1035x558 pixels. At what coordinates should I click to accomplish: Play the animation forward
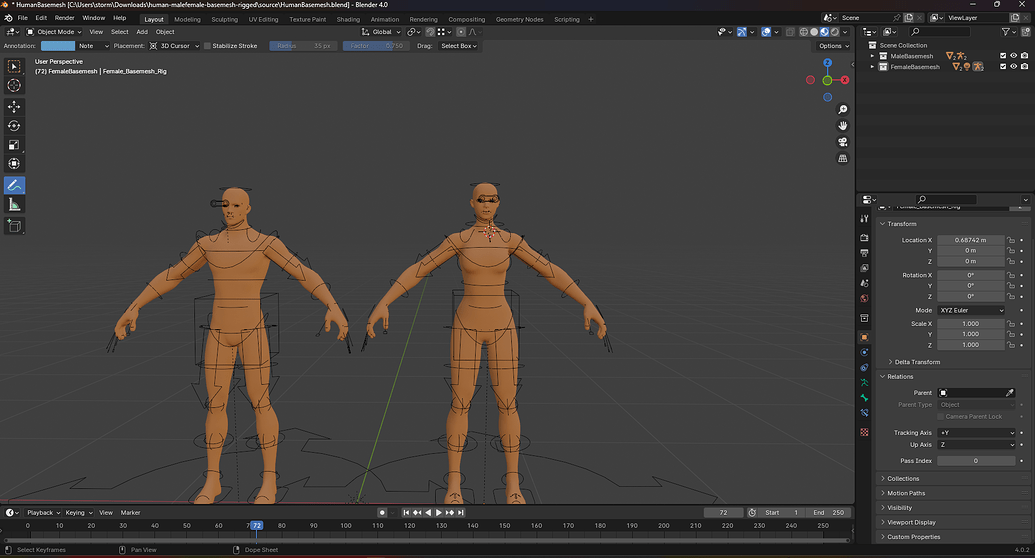click(x=439, y=512)
